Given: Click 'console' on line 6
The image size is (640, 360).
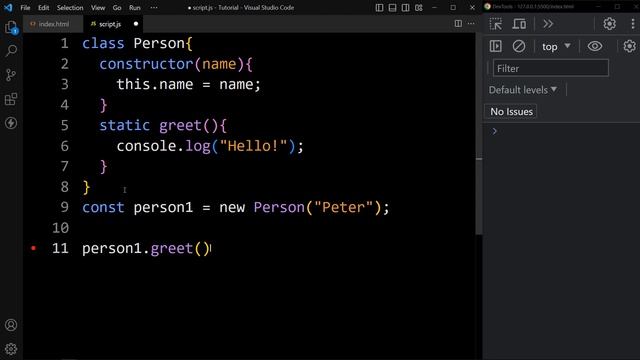Looking at the screenshot, I should tap(146, 146).
